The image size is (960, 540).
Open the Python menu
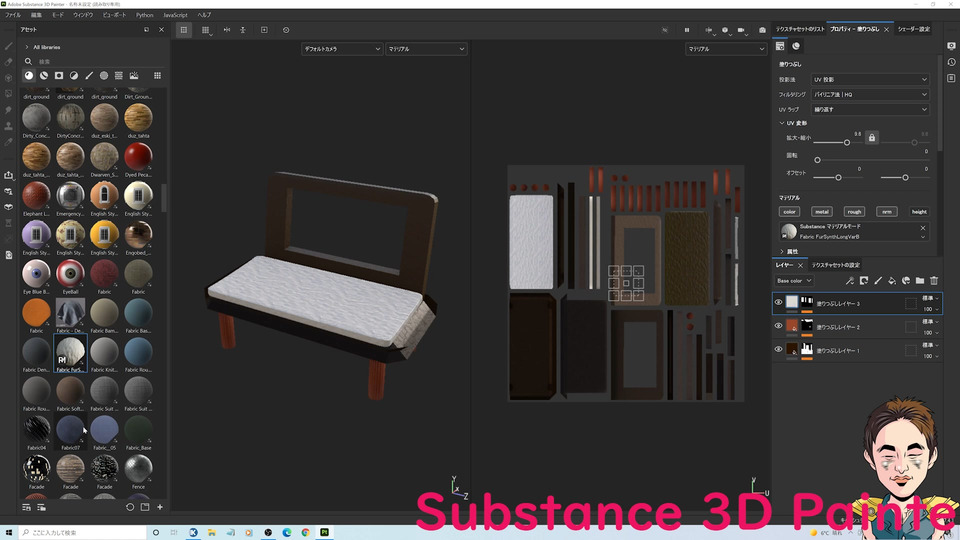click(x=144, y=15)
